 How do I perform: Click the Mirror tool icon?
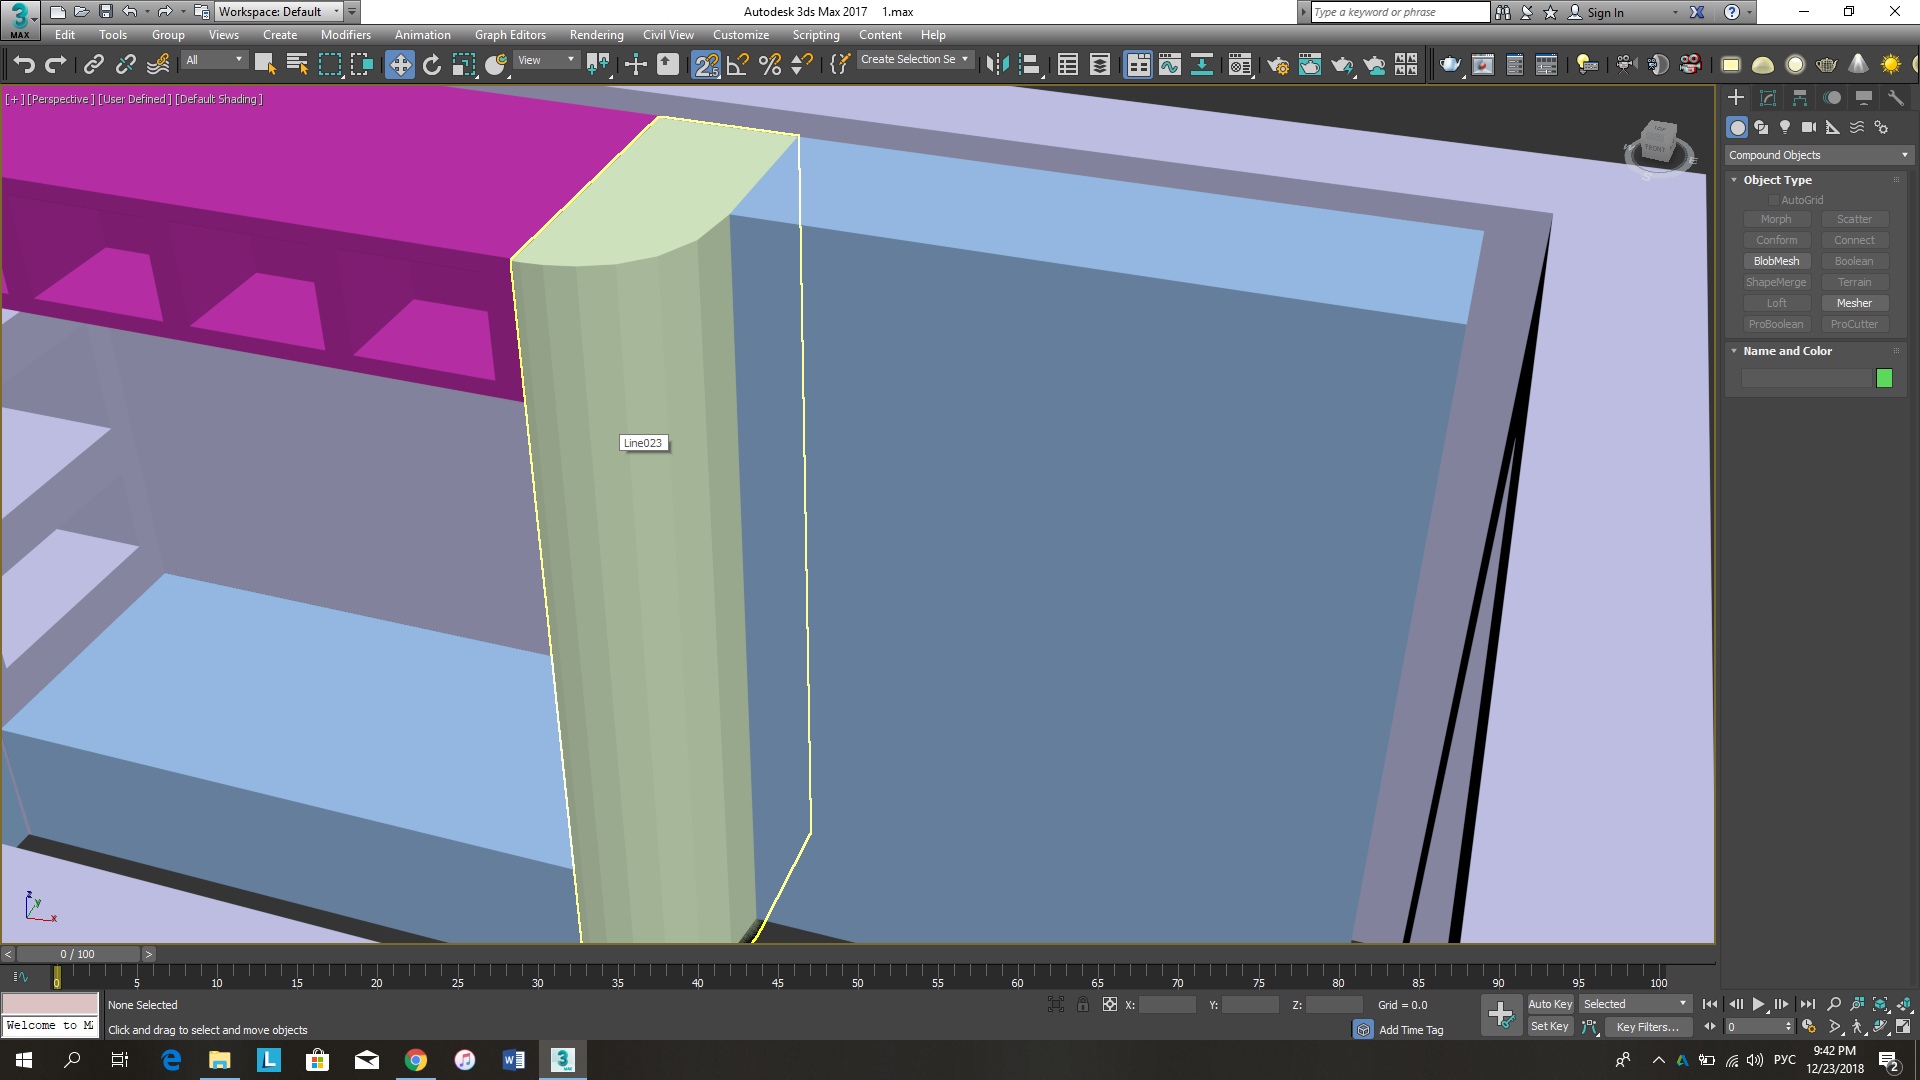(x=997, y=65)
